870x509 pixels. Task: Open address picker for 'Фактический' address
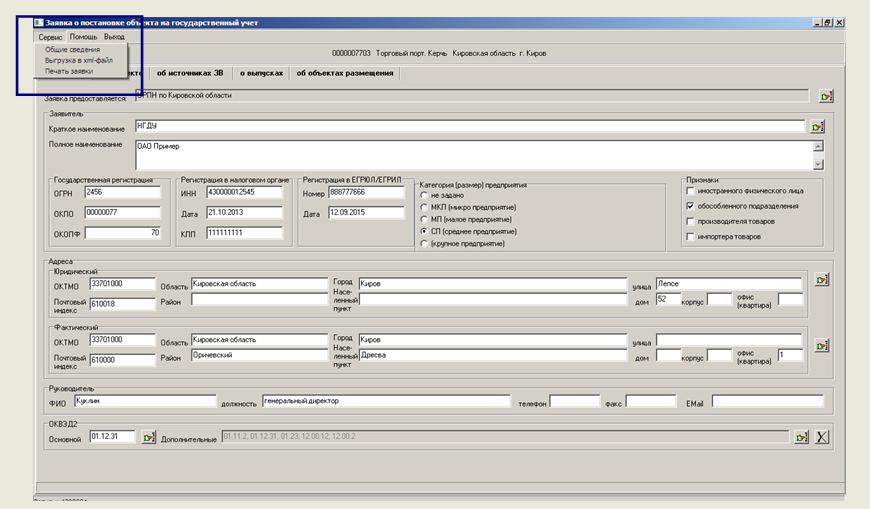(x=822, y=346)
